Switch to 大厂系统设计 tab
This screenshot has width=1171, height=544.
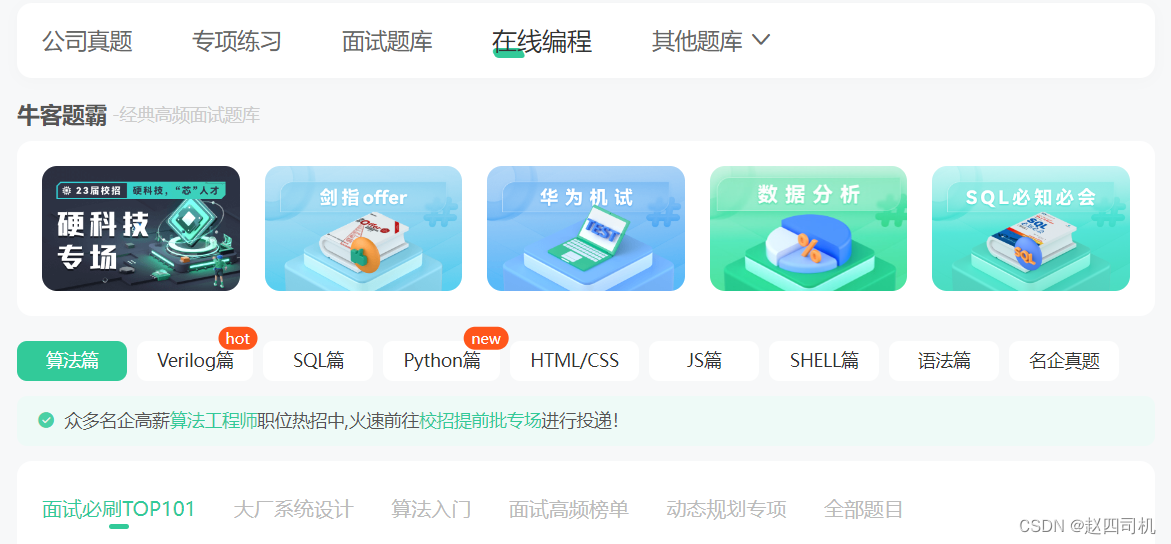pyautogui.click(x=293, y=510)
